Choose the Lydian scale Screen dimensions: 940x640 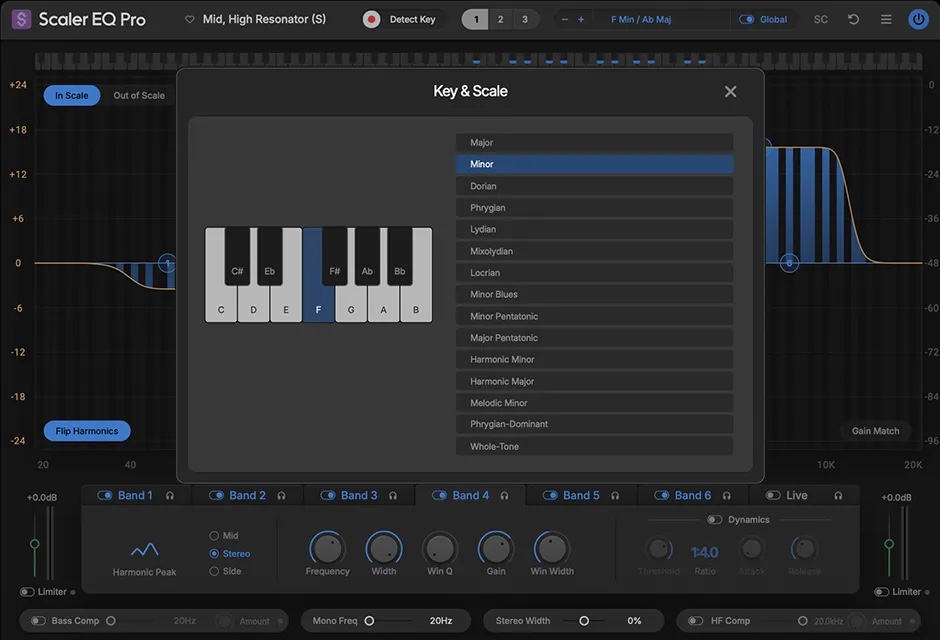594,230
